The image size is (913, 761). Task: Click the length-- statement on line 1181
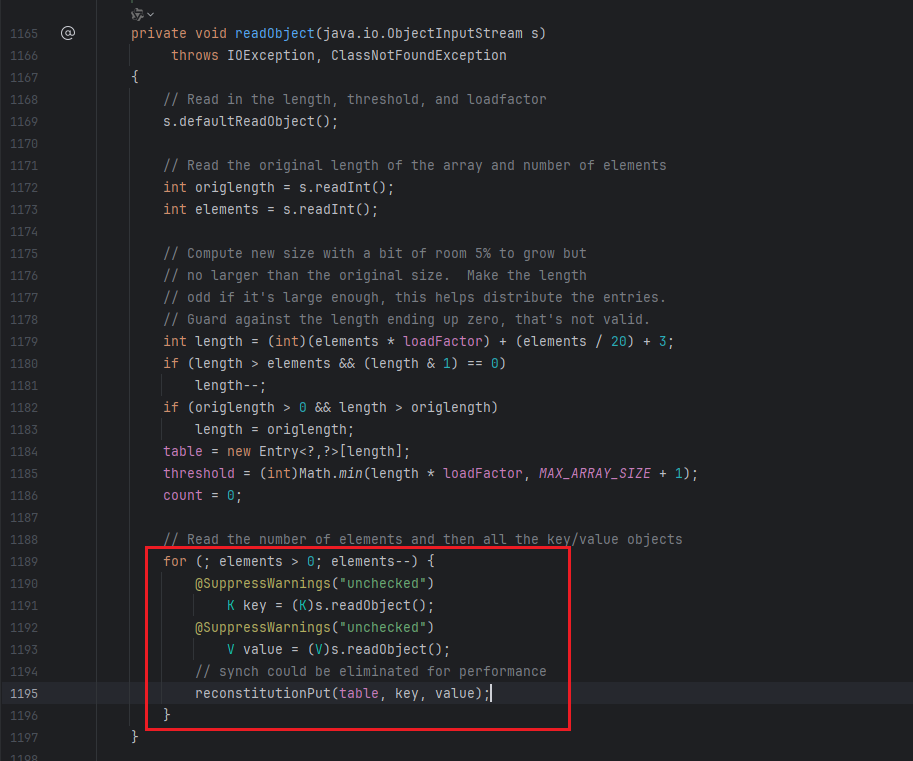click(x=231, y=385)
